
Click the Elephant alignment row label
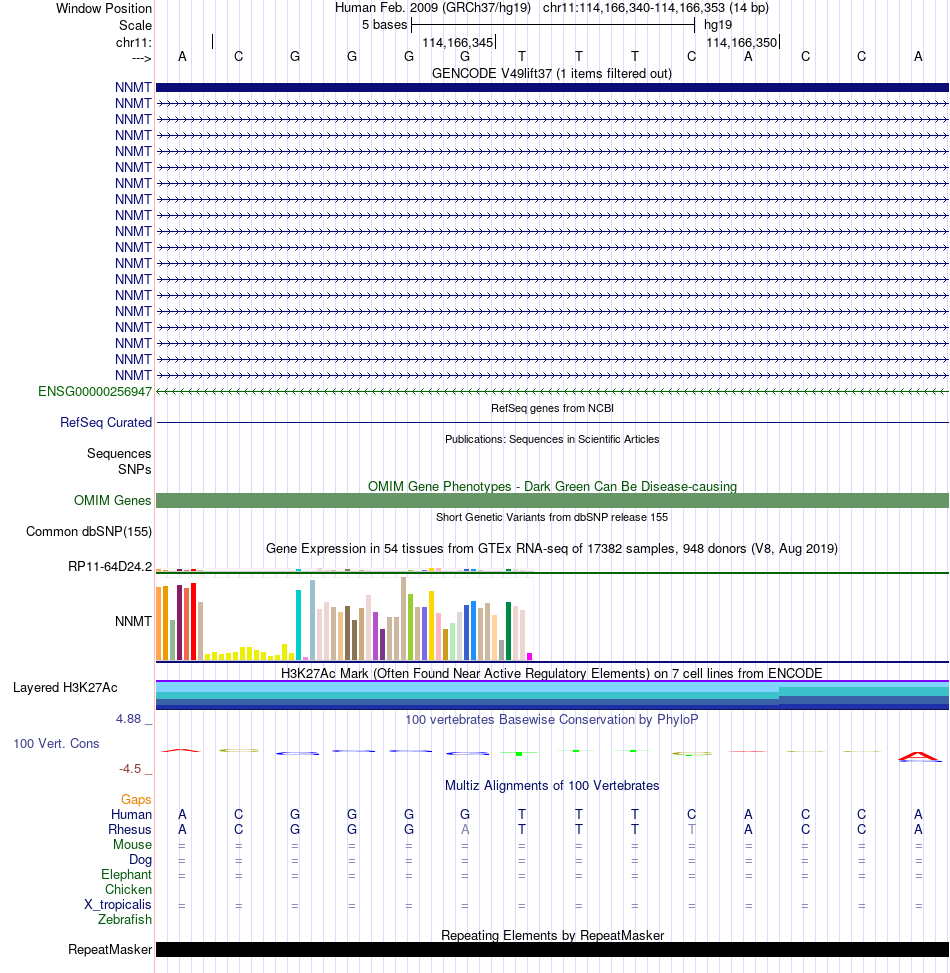click(127, 874)
